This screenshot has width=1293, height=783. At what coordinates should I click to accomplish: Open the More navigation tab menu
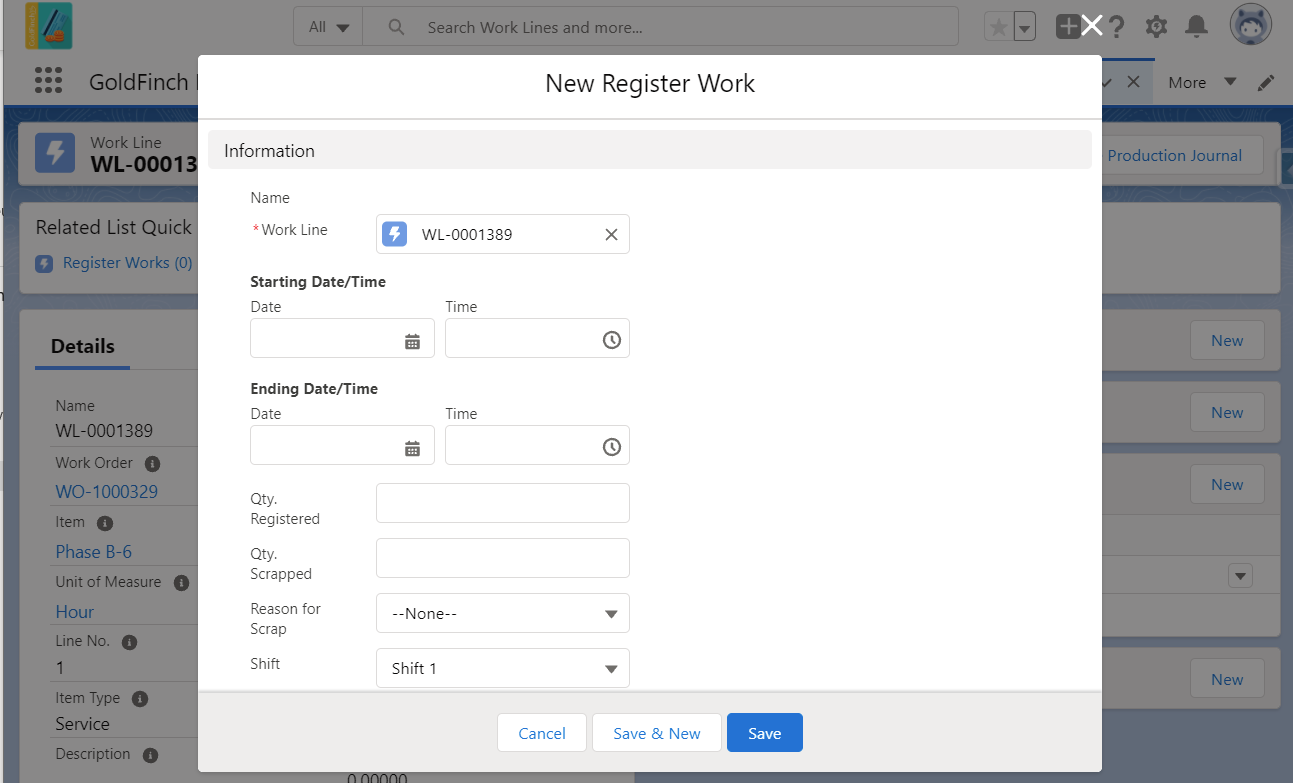tap(1201, 83)
